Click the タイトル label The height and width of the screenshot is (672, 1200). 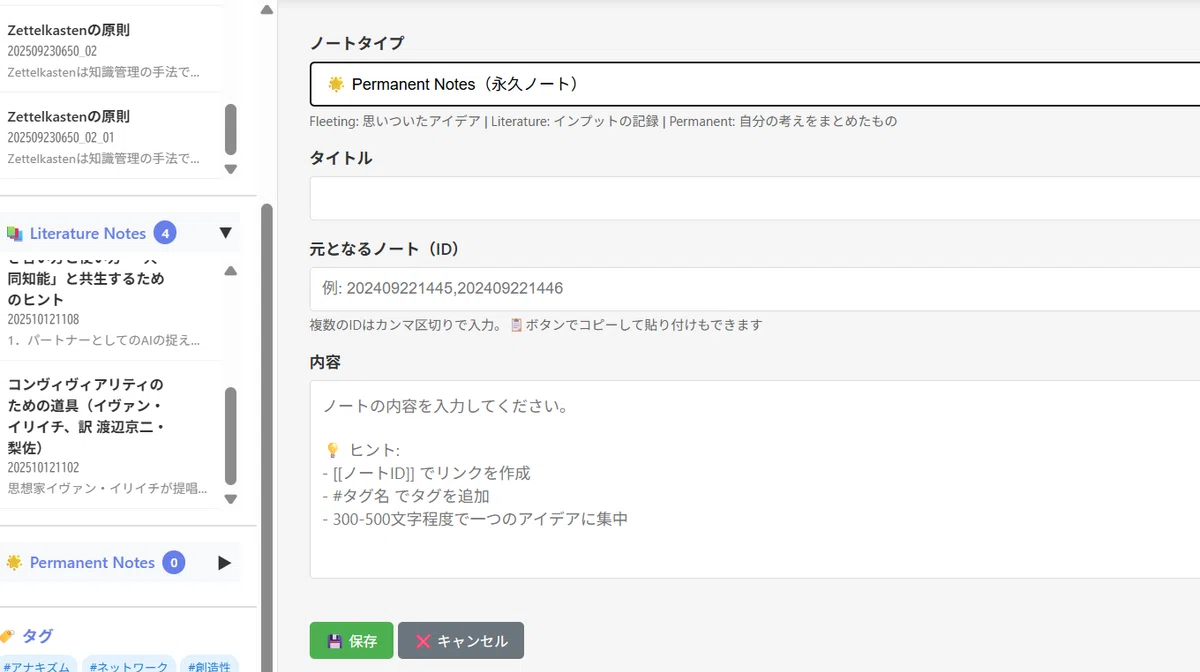[x=341, y=158]
